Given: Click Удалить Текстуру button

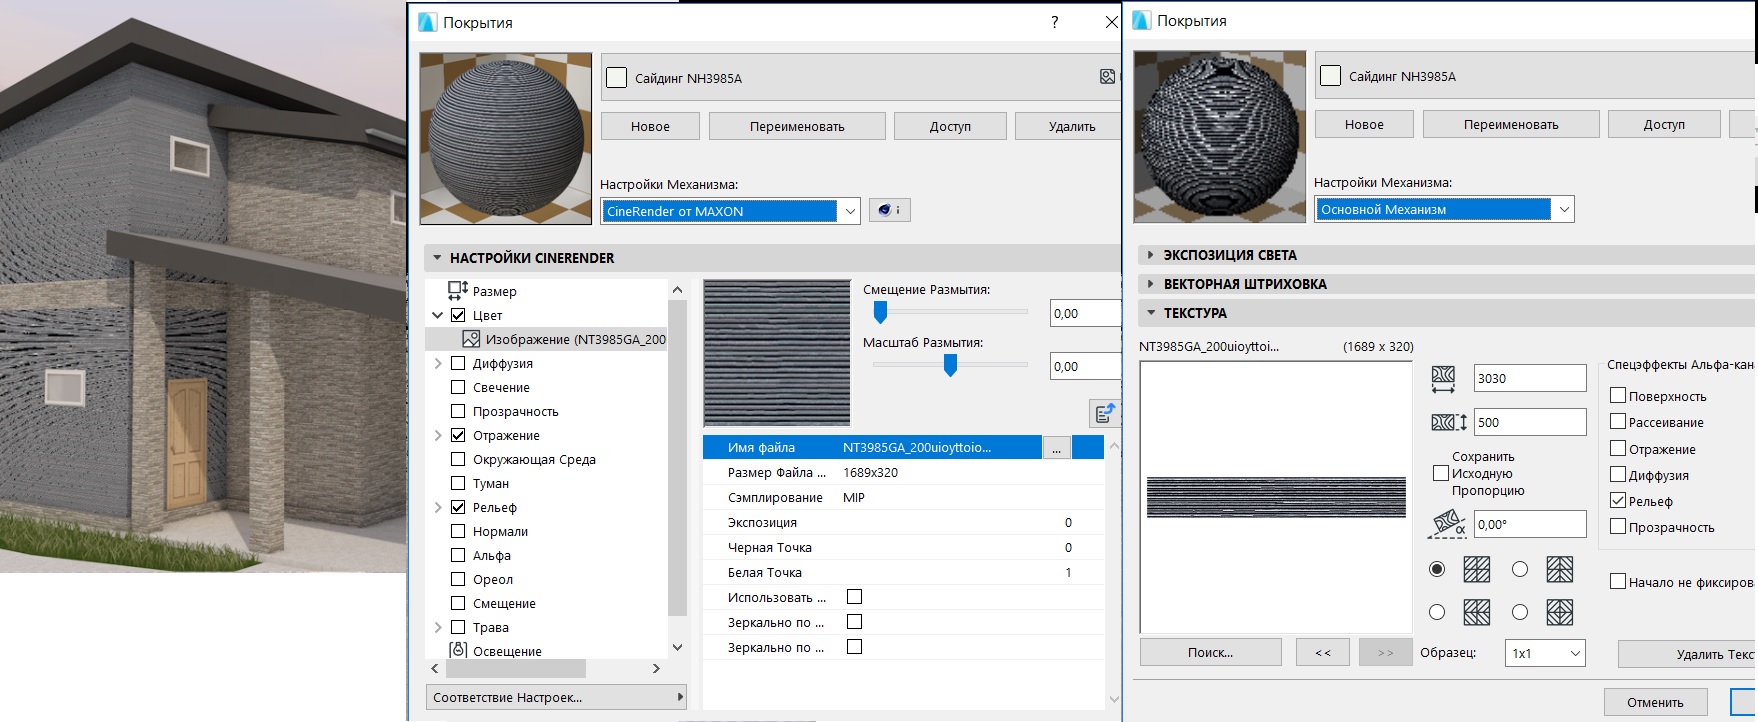Looking at the screenshot, I should click(x=1688, y=654).
